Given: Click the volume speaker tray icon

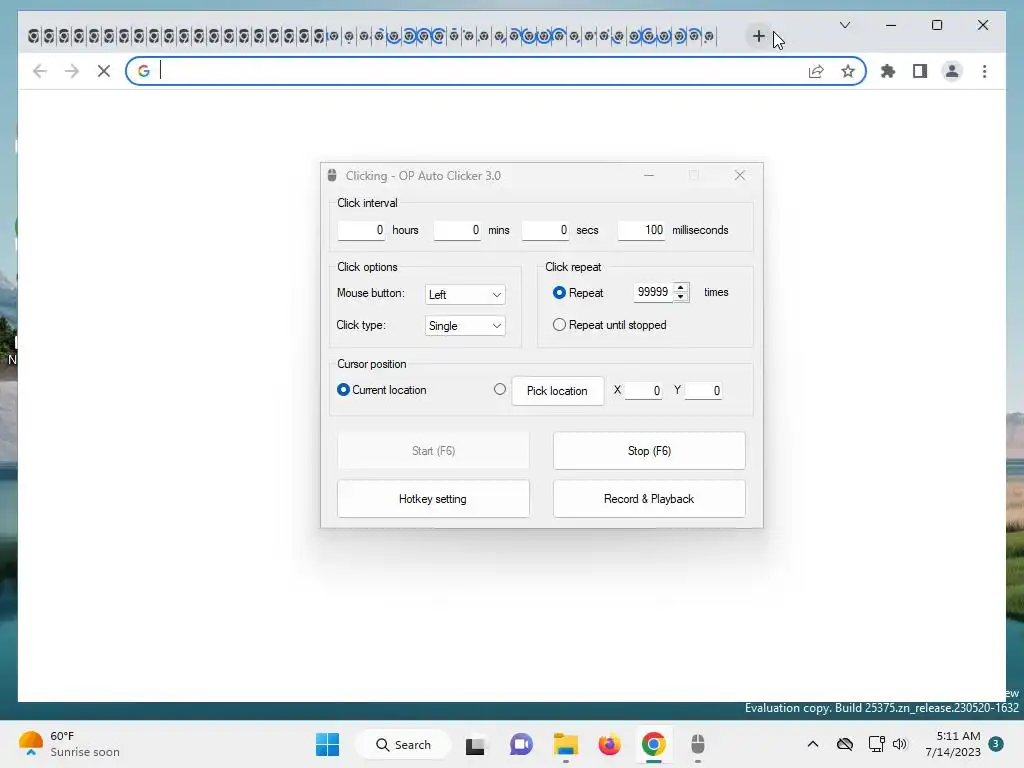Looking at the screenshot, I should pos(901,744).
